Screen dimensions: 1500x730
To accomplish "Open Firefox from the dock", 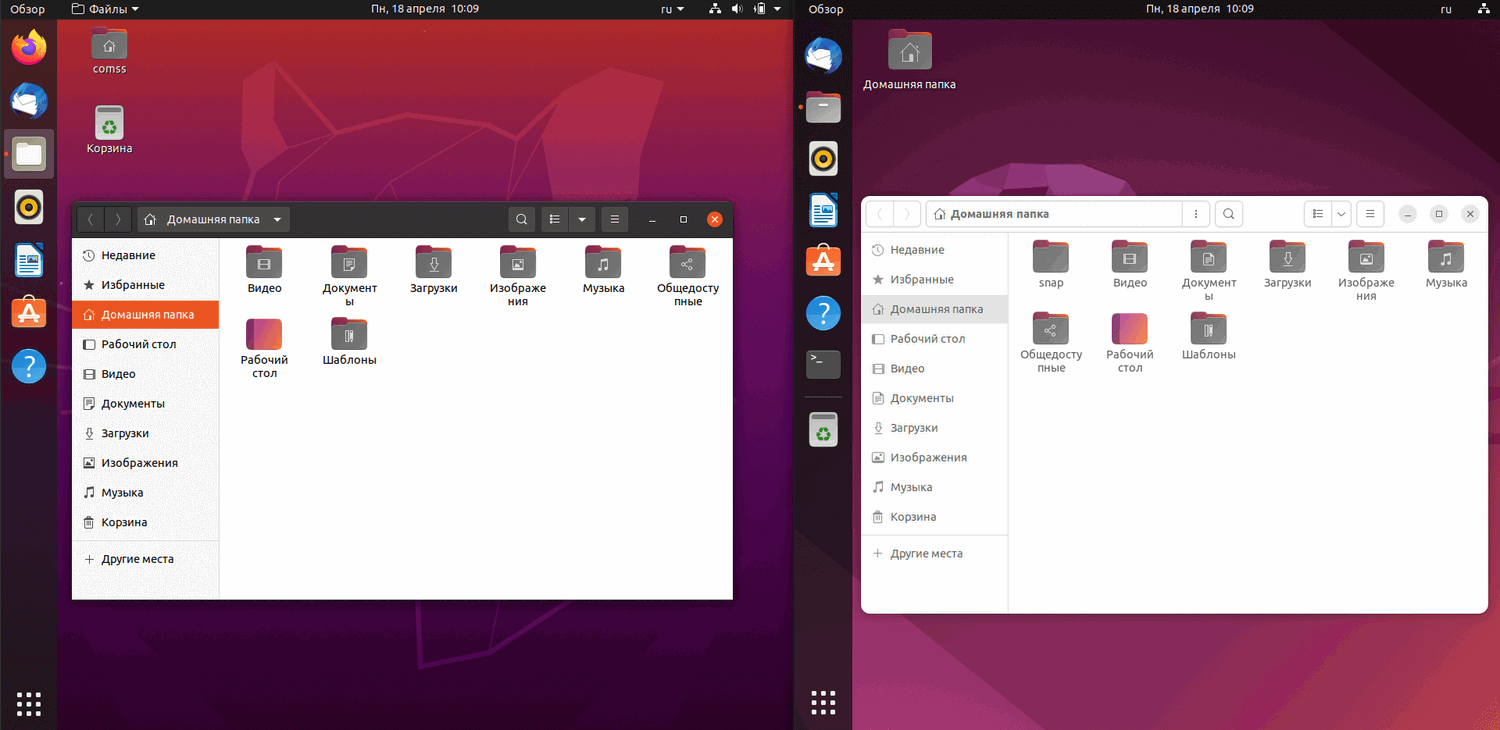I will coord(29,47).
